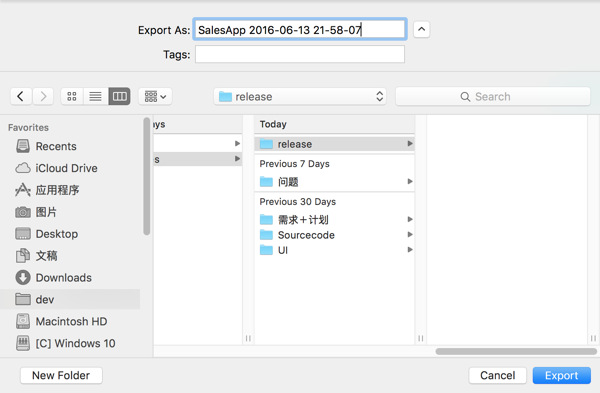This screenshot has height=393, width=600.
Task: Click the column resize handle after Today column
Action: coord(421,338)
